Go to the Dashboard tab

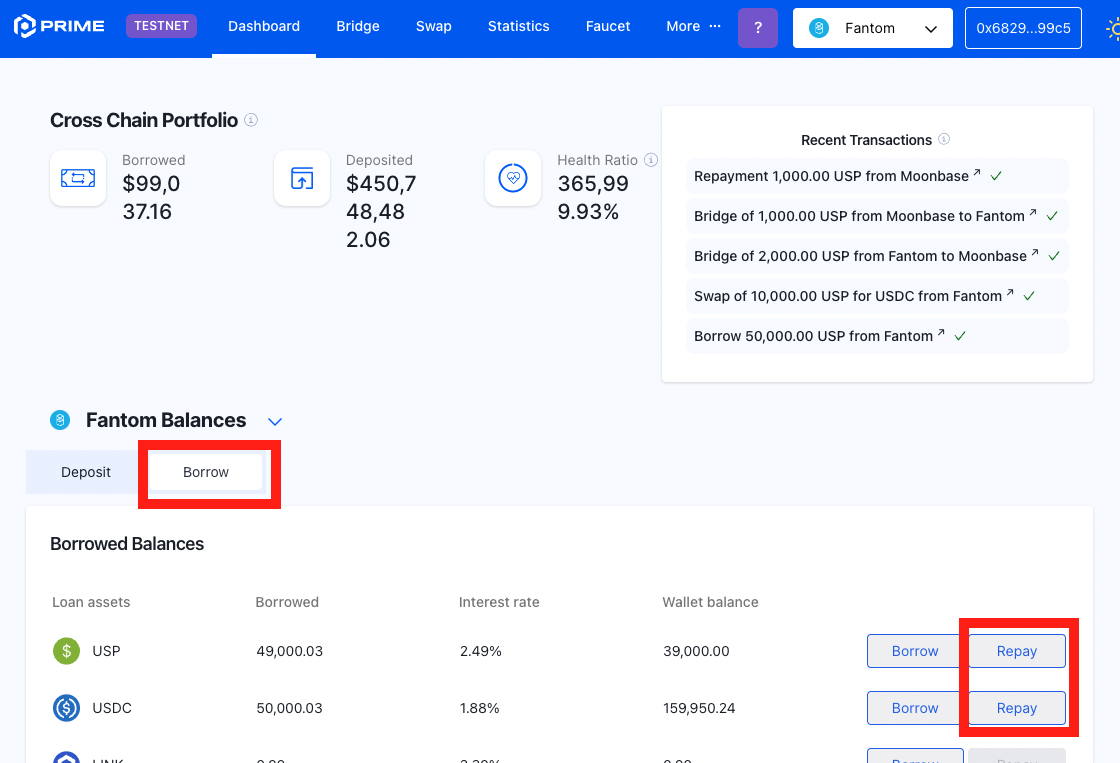tap(264, 26)
